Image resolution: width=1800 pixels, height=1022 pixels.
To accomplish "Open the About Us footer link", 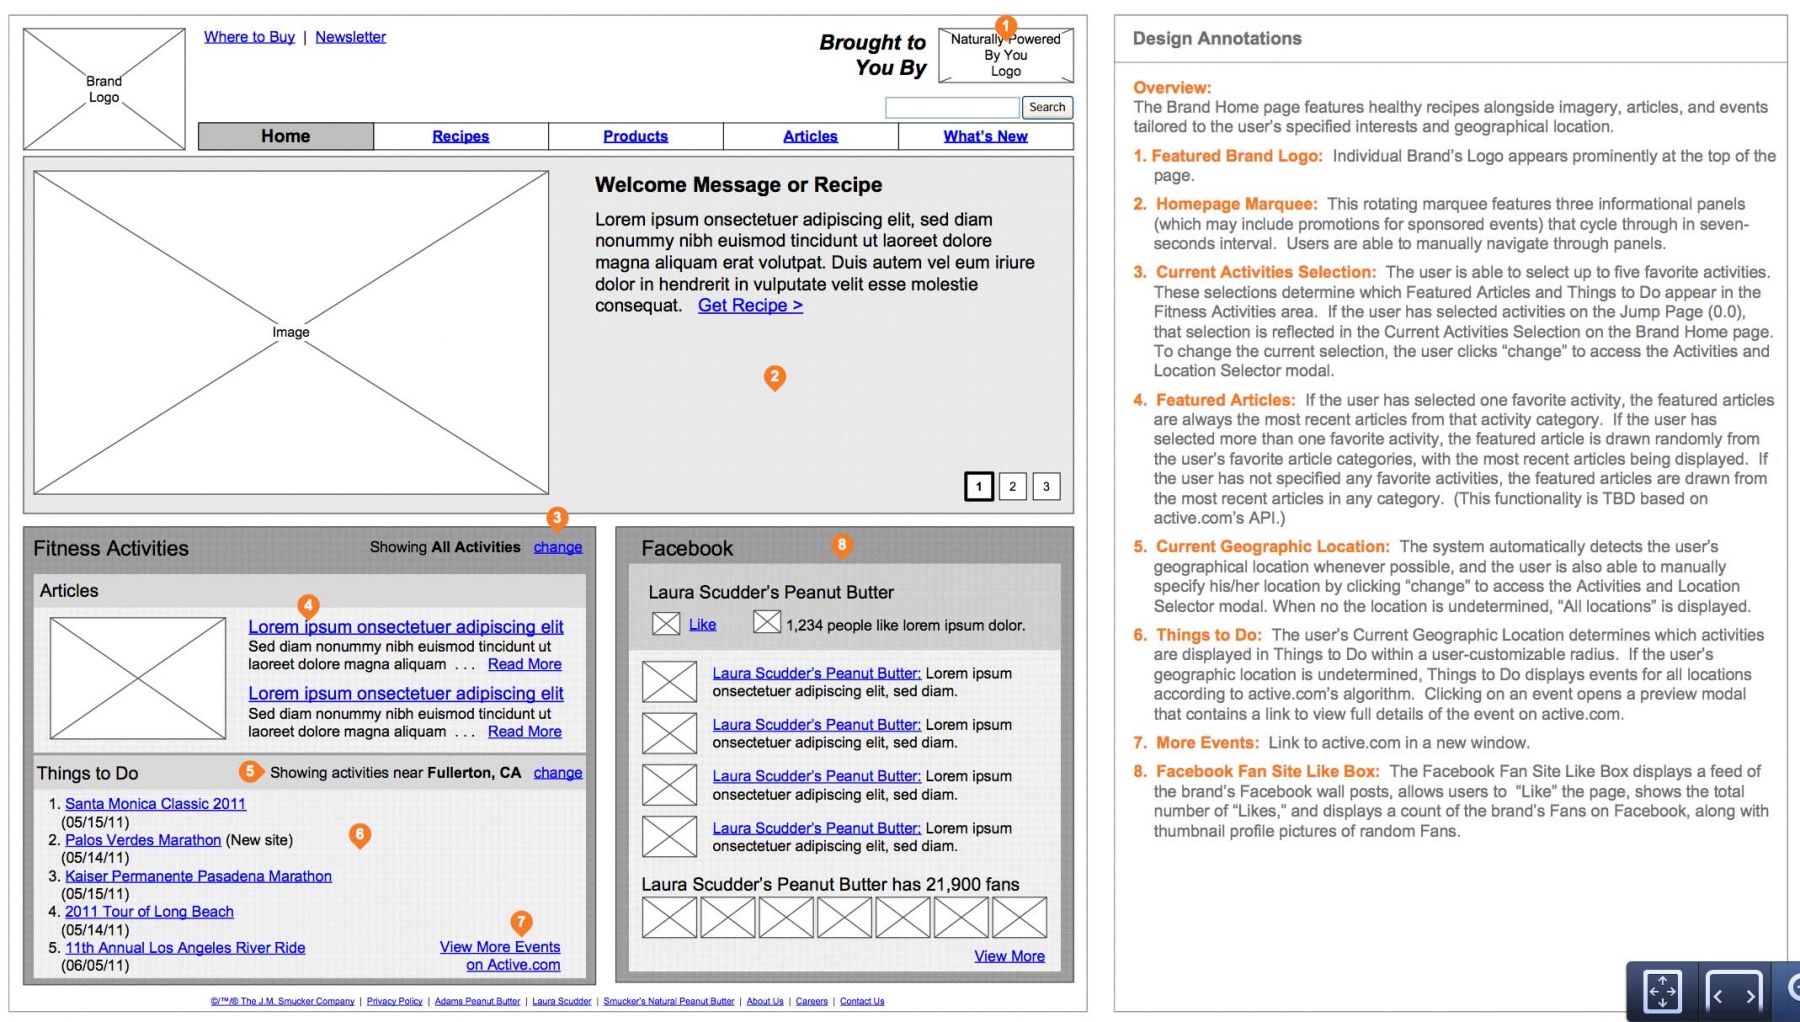I will [765, 1001].
